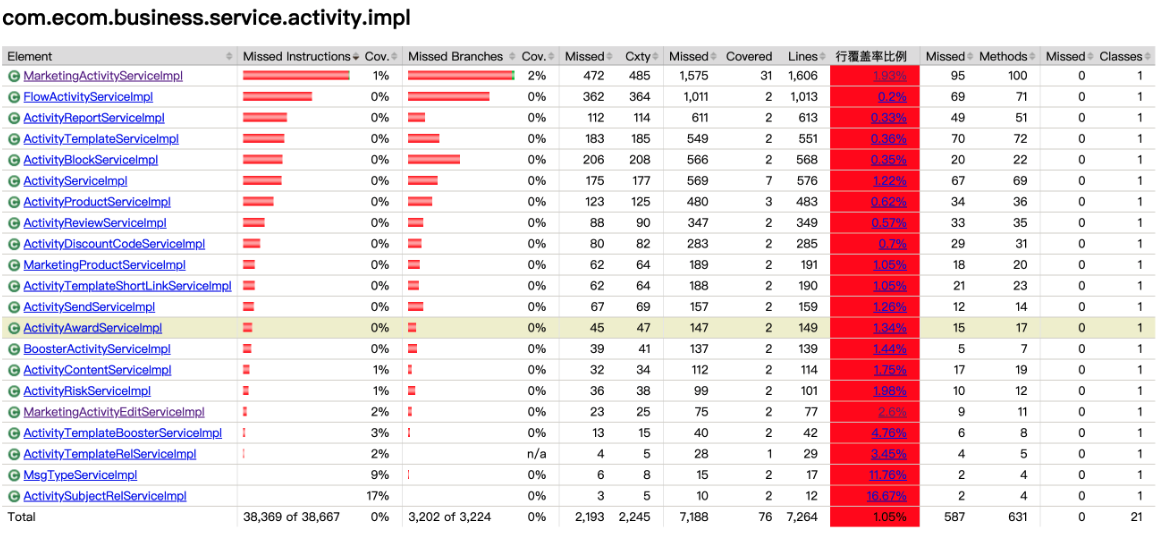The width and height of the screenshot is (1164, 544).
Task: Click the class icon beside ActivityAwardServiceImpl
Action: pyautogui.click(x=13, y=328)
